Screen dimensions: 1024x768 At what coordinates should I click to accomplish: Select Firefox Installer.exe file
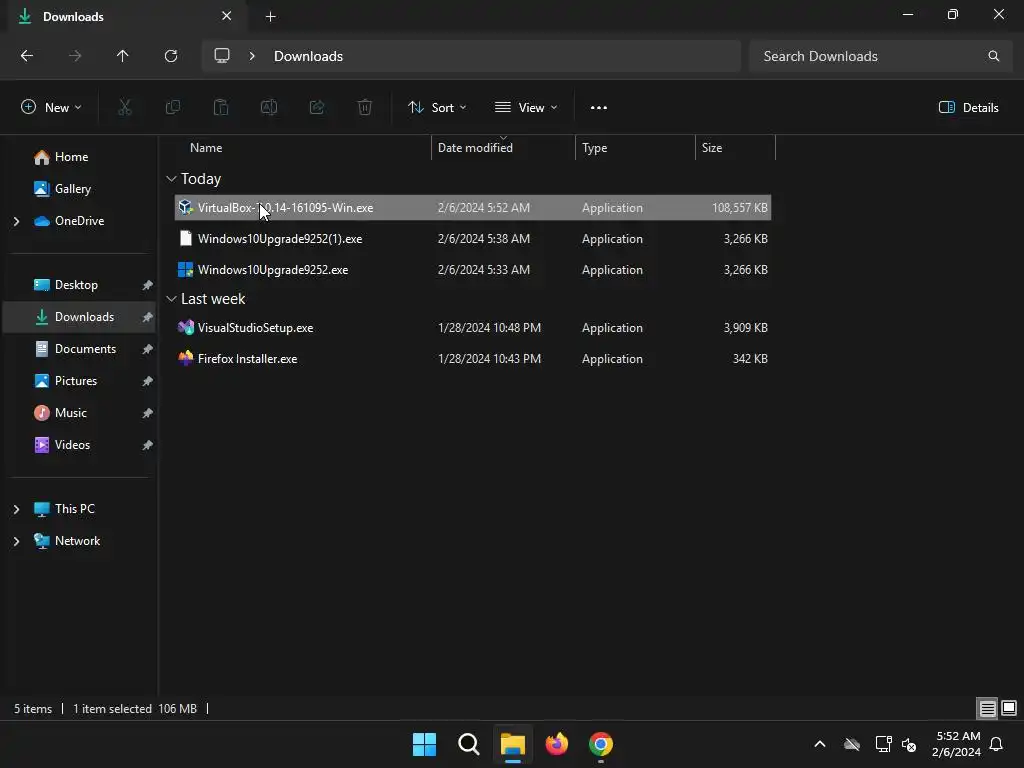coord(473,359)
